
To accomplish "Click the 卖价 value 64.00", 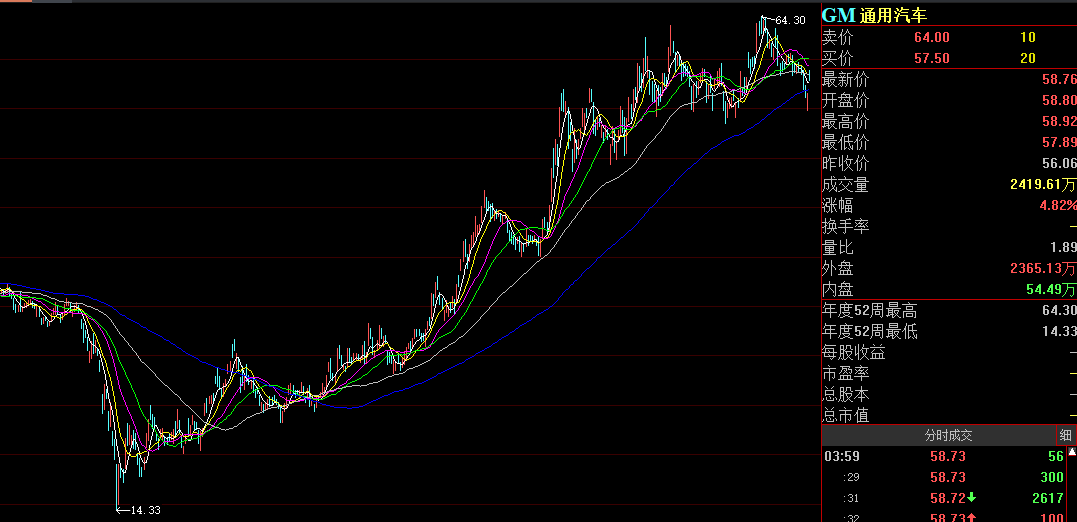I will tap(931, 37).
